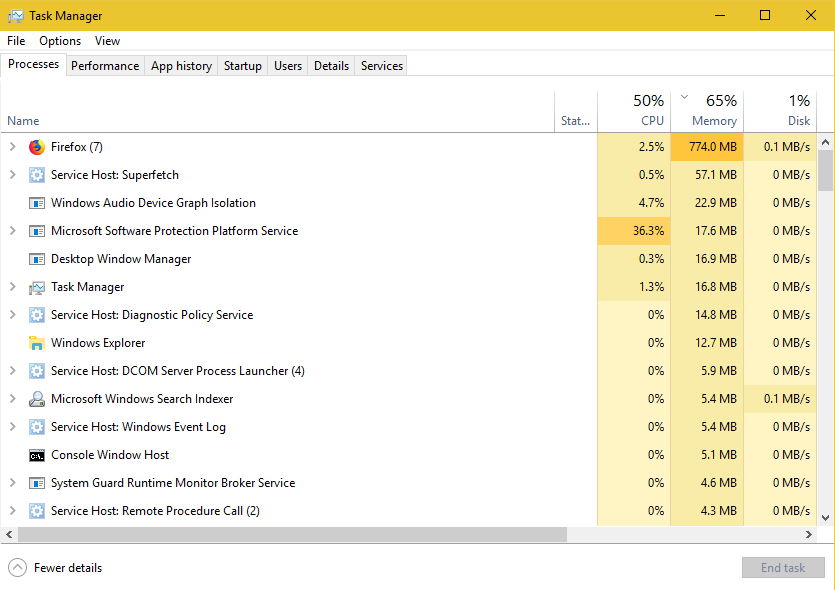The width and height of the screenshot is (835, 590).
Task: Click the Windows Event Log gear icon
Action: 37,427
